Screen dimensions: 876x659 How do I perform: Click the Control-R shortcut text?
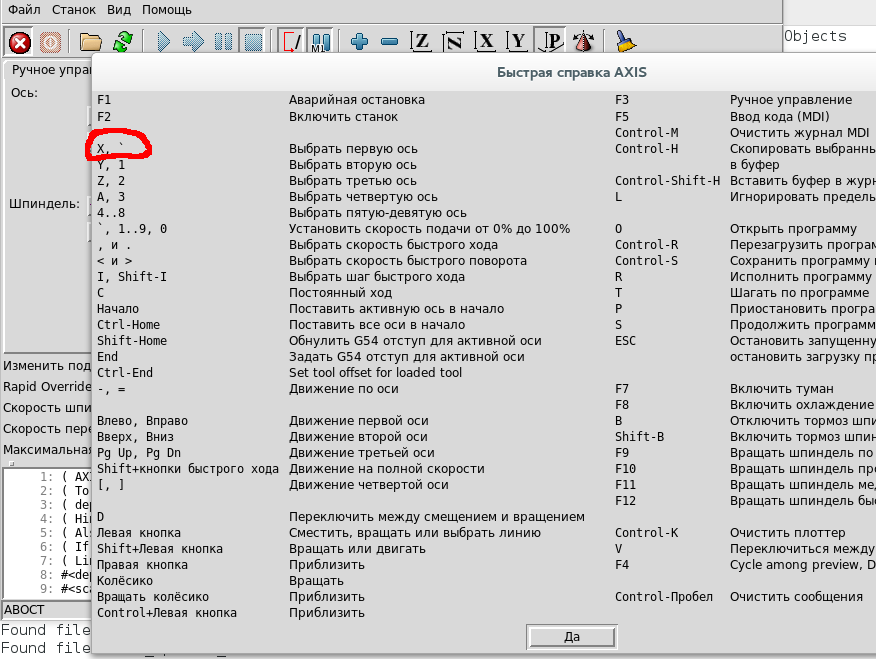[x=646, y=245]
